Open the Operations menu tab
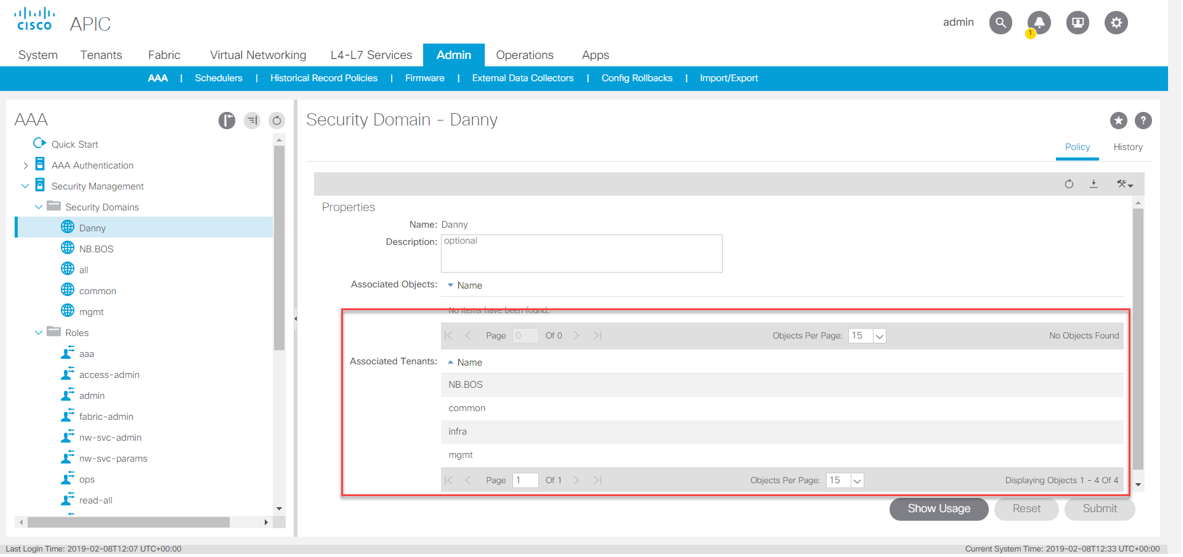Screen dimensions: 1183x557 click(x=524, y=55)
